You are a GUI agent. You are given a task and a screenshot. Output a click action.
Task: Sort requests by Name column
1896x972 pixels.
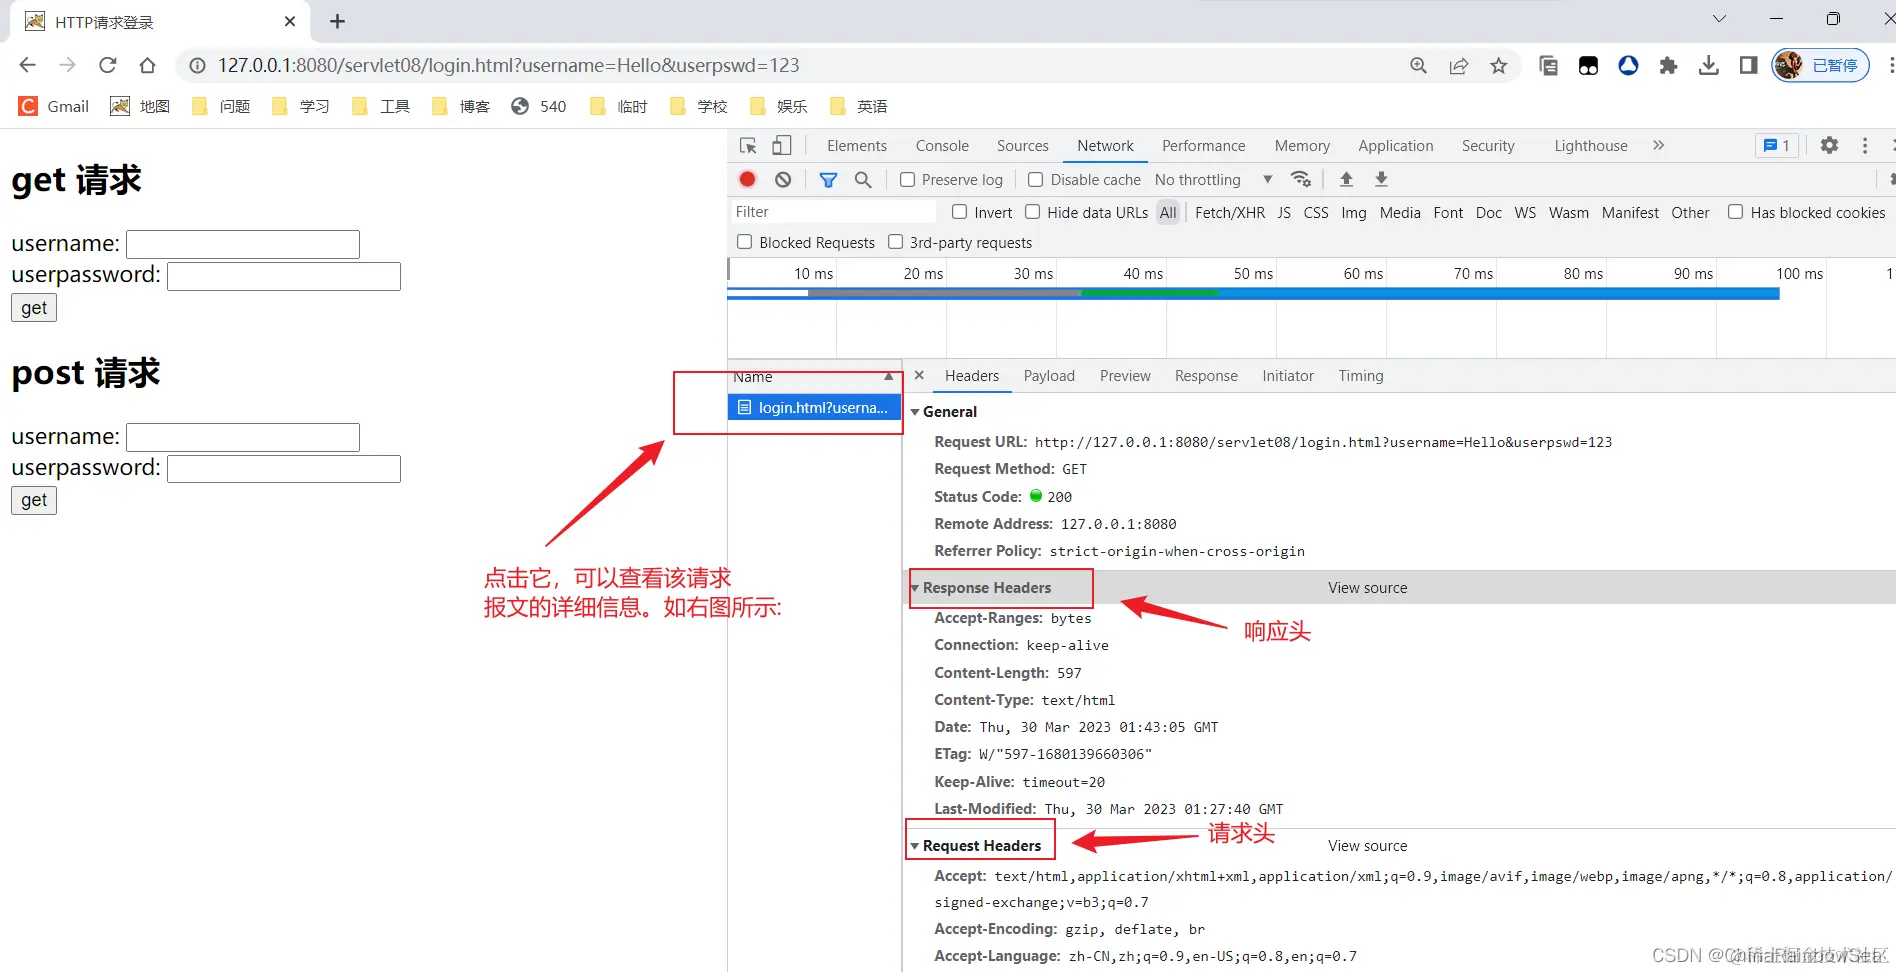pyautogui.click(x=813, y=377)
